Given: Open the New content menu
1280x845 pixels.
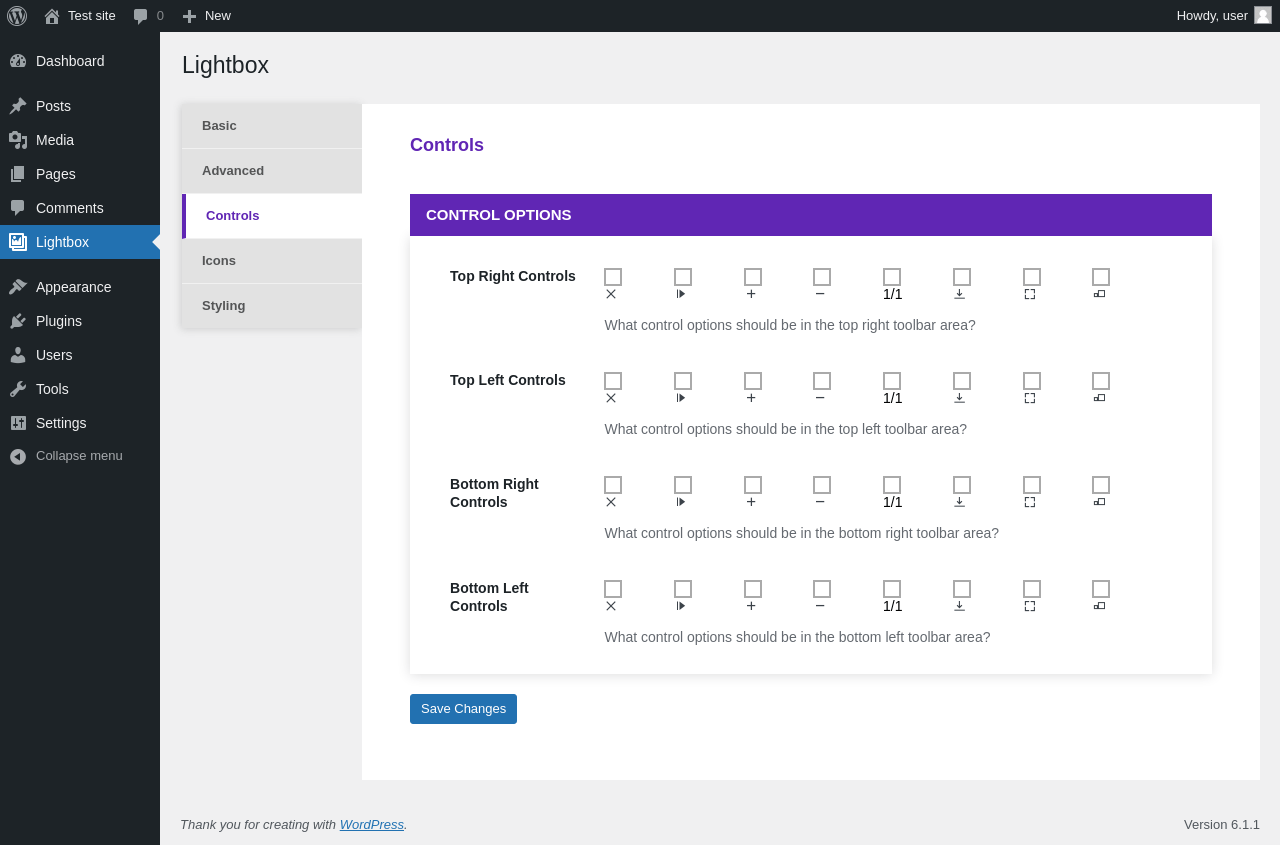Looking at the screenshot, I should 206,16.
